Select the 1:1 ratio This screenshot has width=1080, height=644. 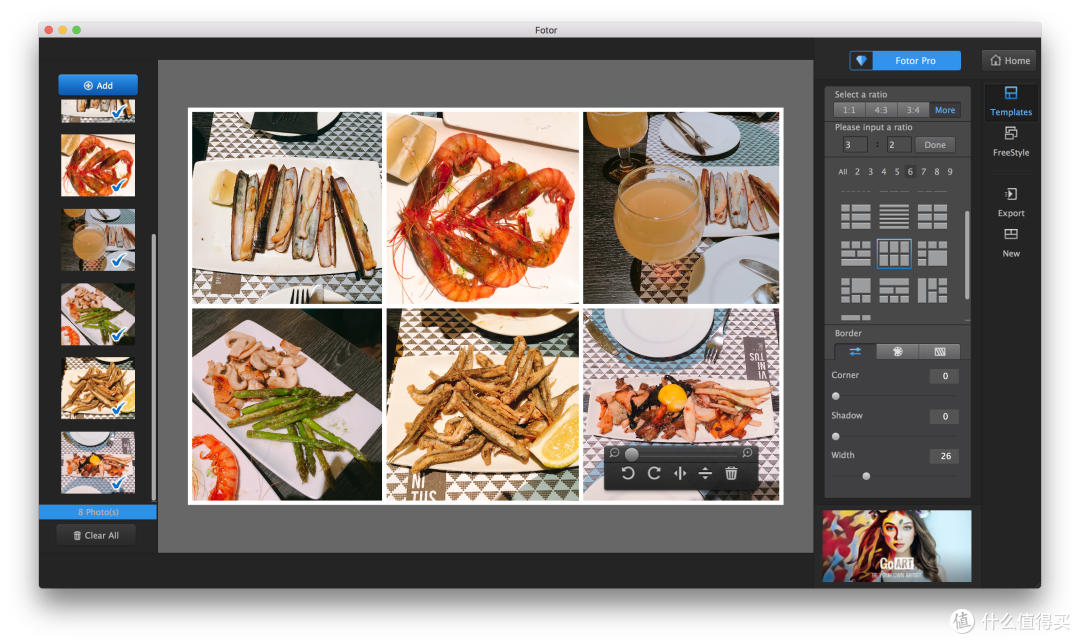[849, 110]
